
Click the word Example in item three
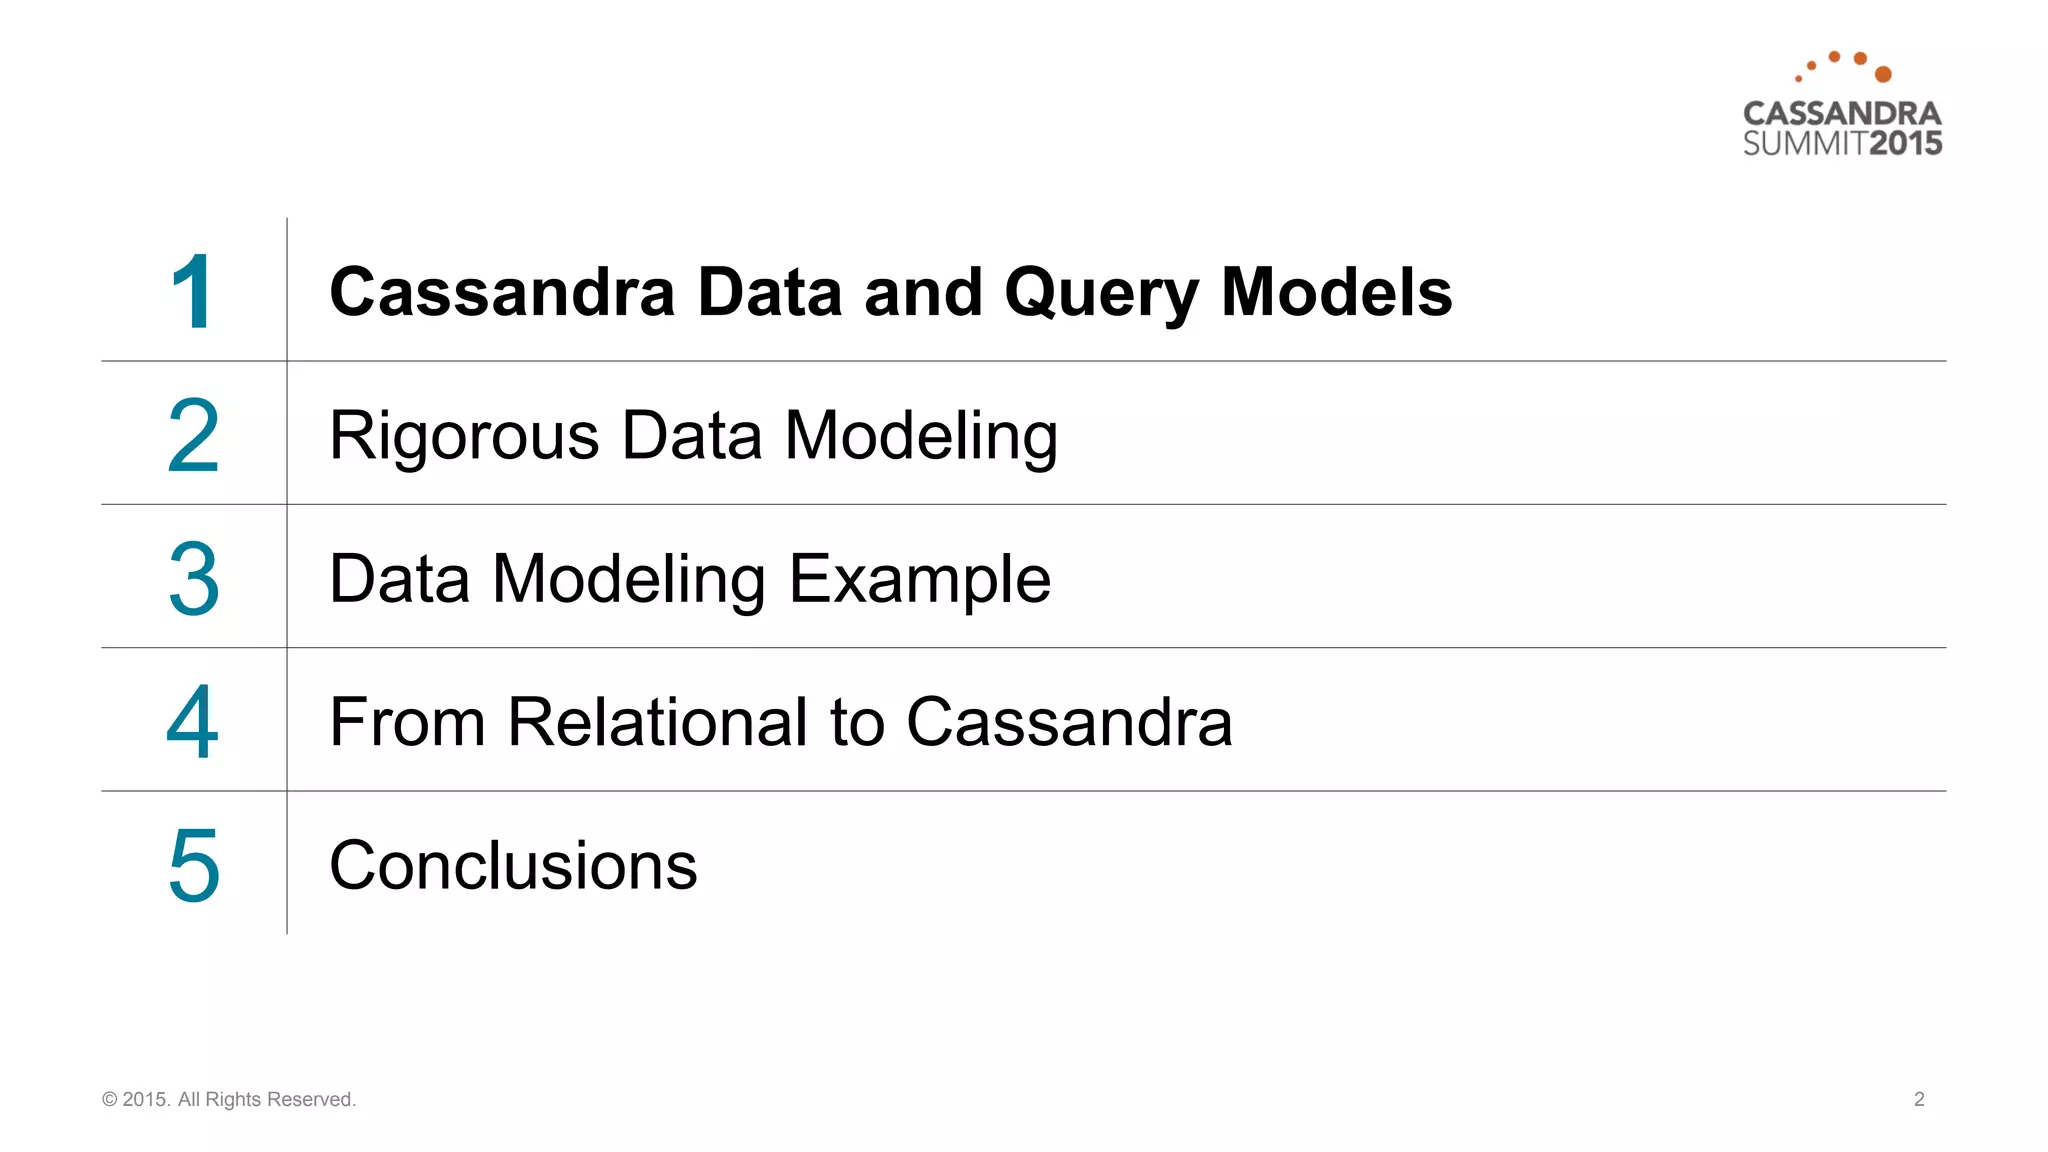(x=920, y=581)
